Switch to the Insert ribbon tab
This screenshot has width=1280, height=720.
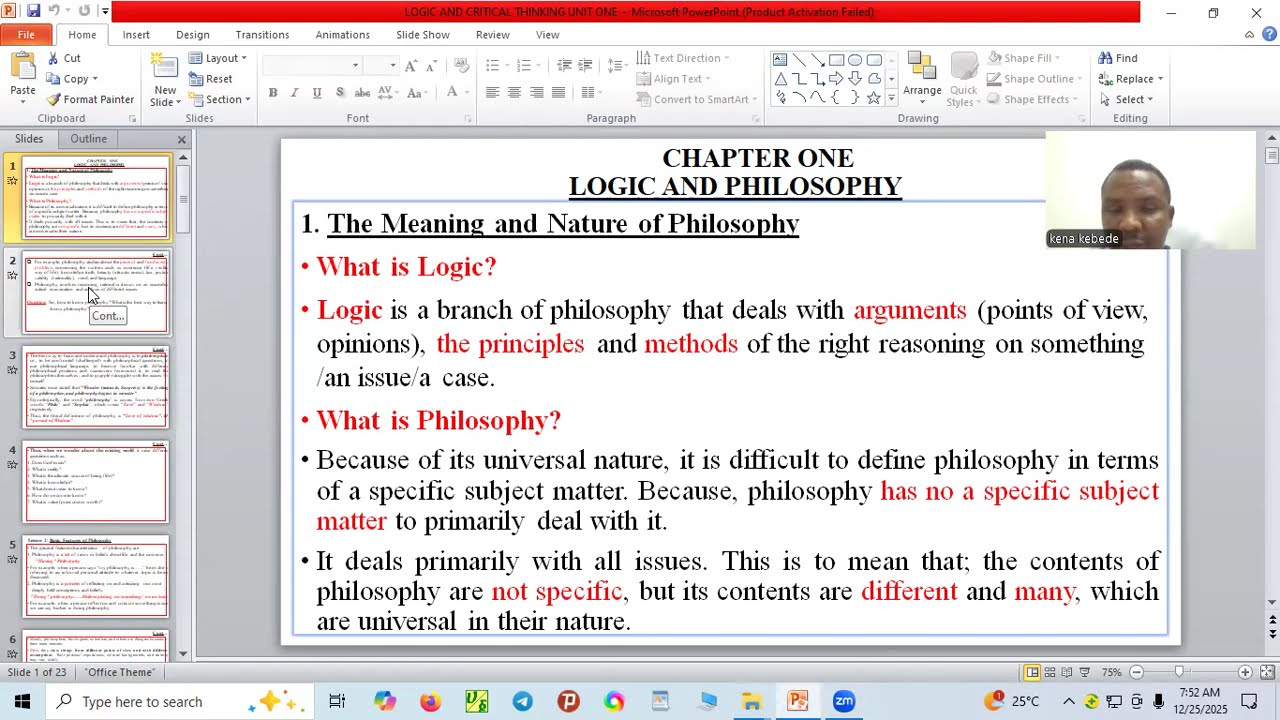136,35
